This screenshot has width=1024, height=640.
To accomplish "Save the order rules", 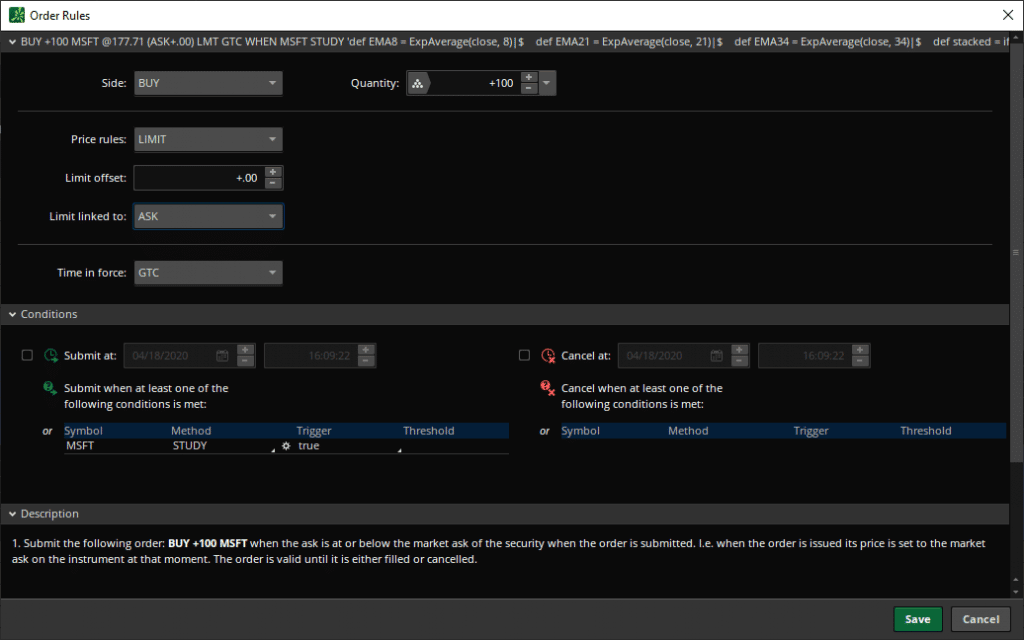I will [917, 619].
